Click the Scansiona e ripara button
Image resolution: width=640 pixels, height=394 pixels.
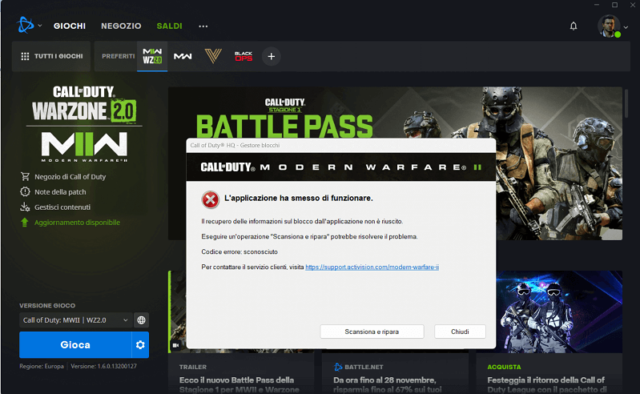[x=372, y=332]
